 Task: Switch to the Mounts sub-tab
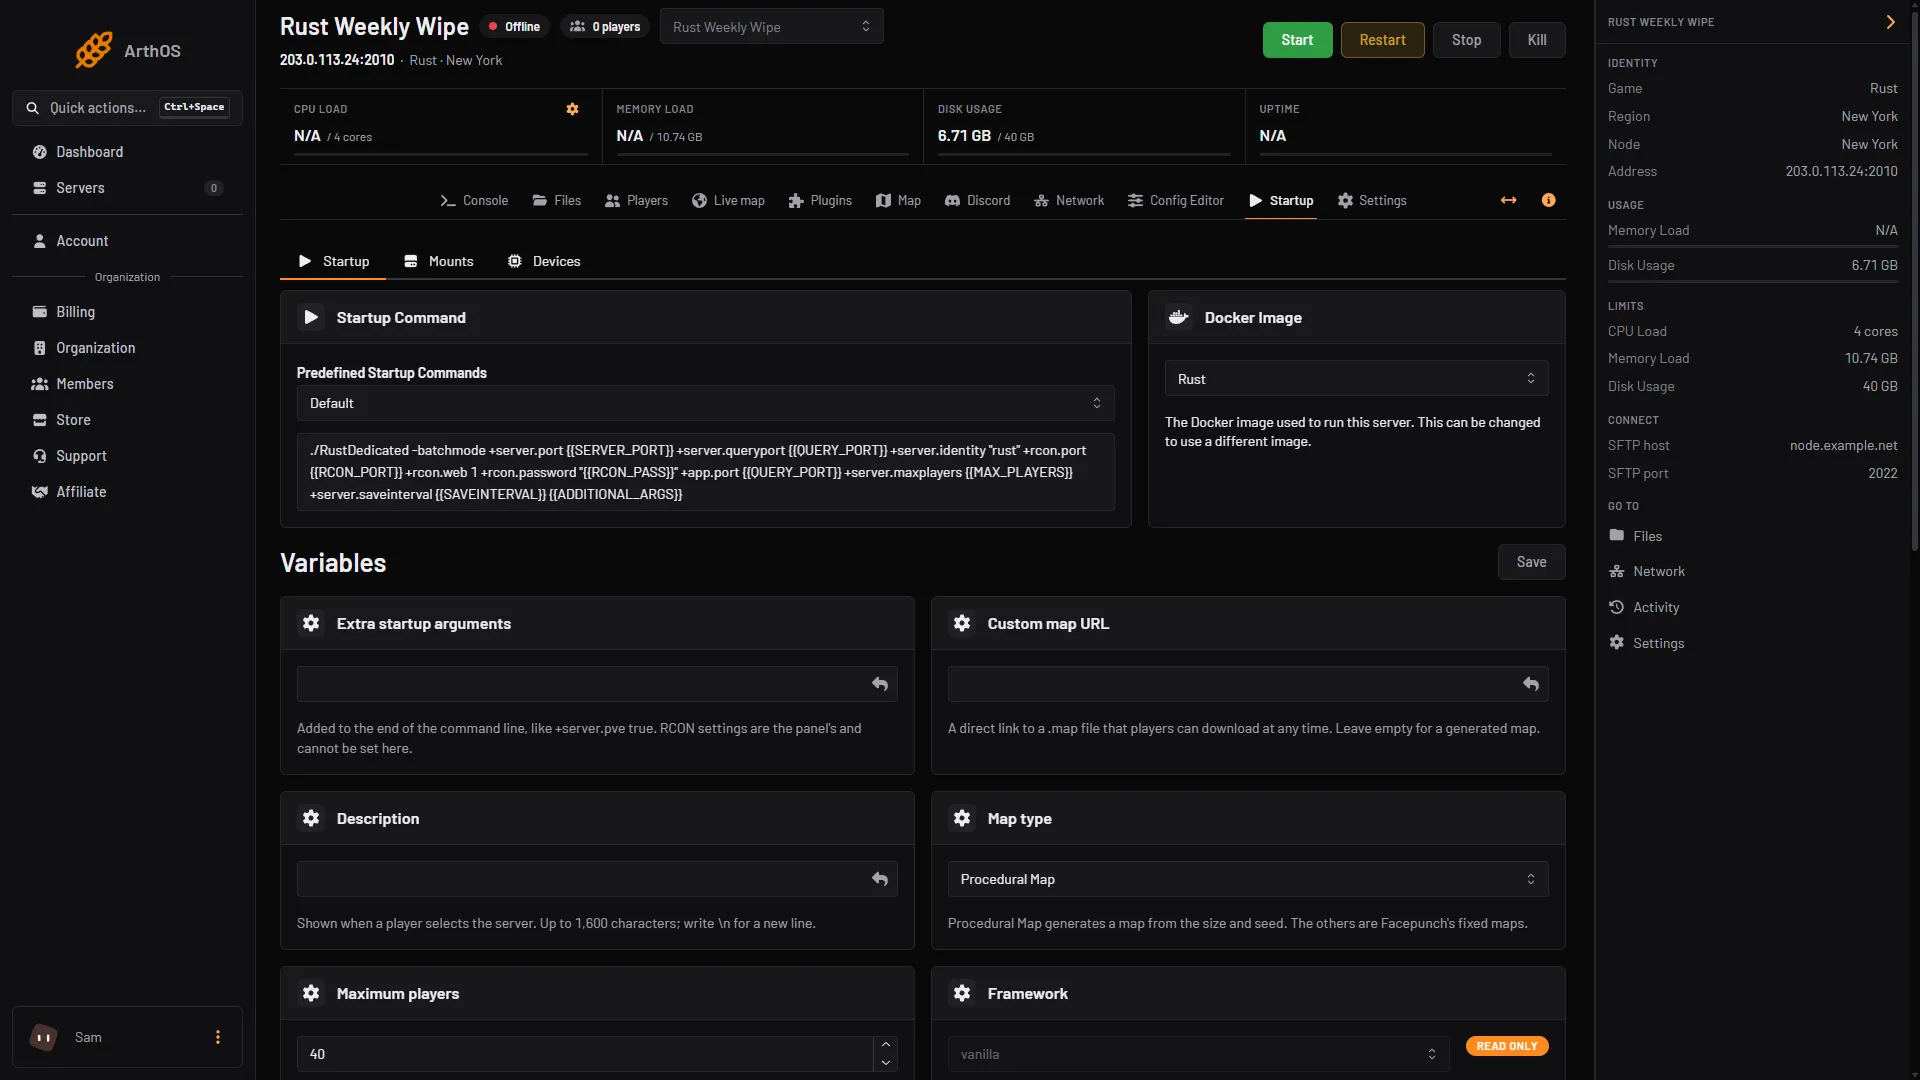[x=439, y=261]
